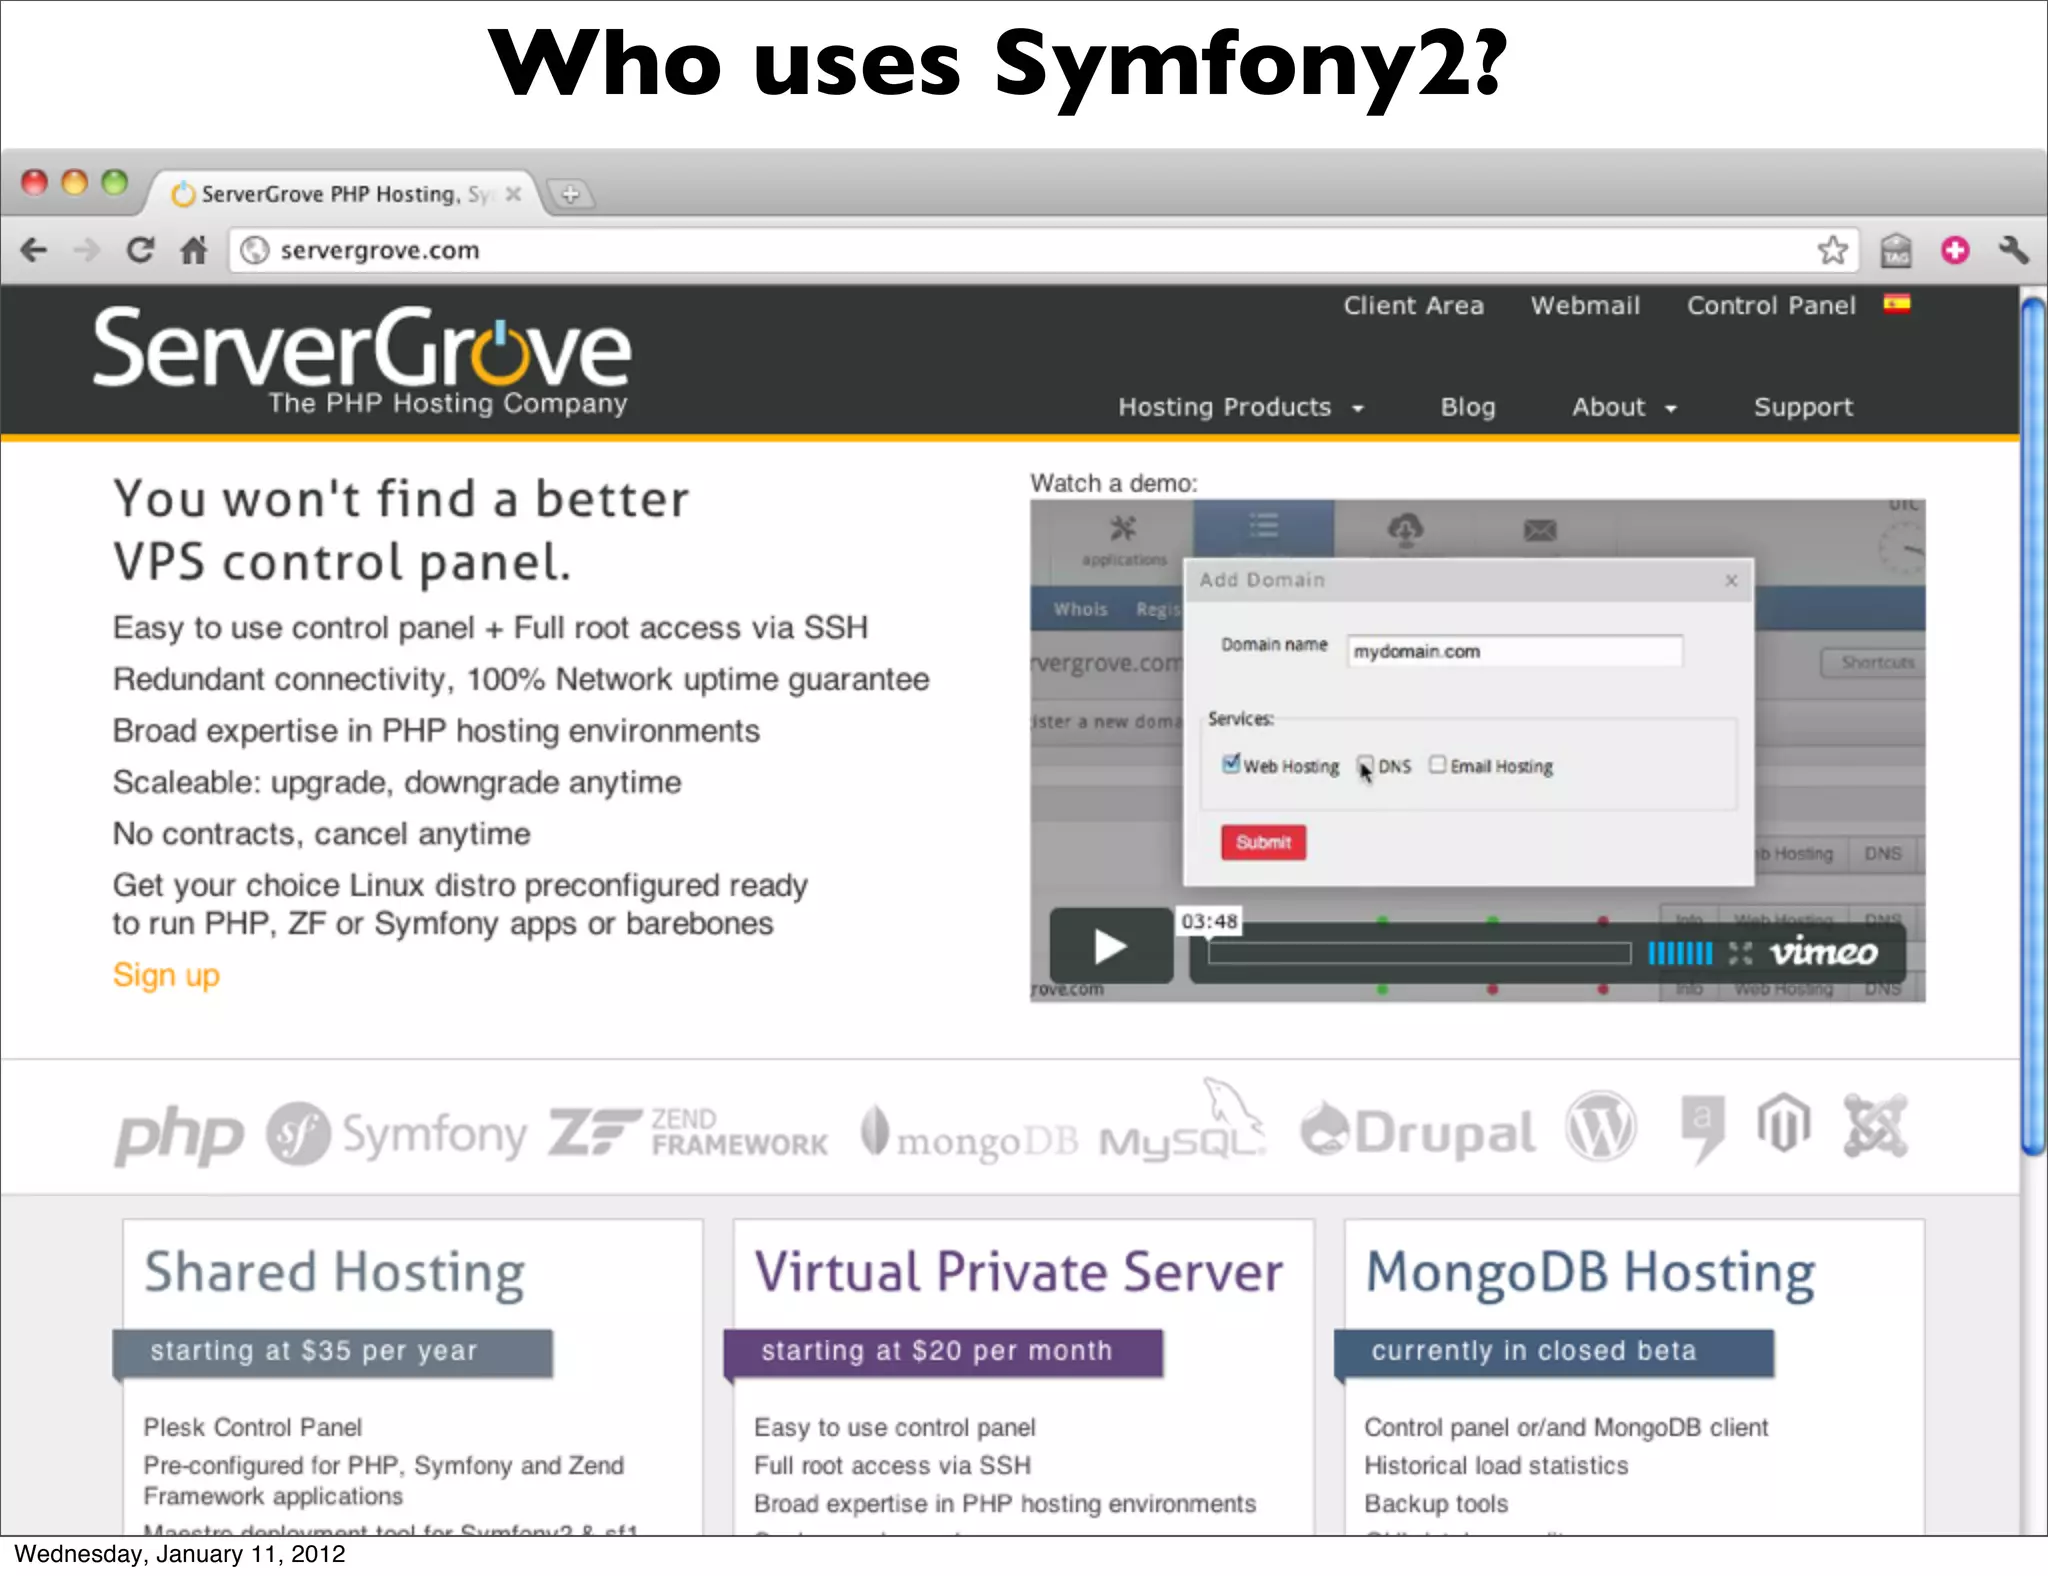
Task: Toggle the Web Hosting checkbox
Action: click(x=1231, y=764)
